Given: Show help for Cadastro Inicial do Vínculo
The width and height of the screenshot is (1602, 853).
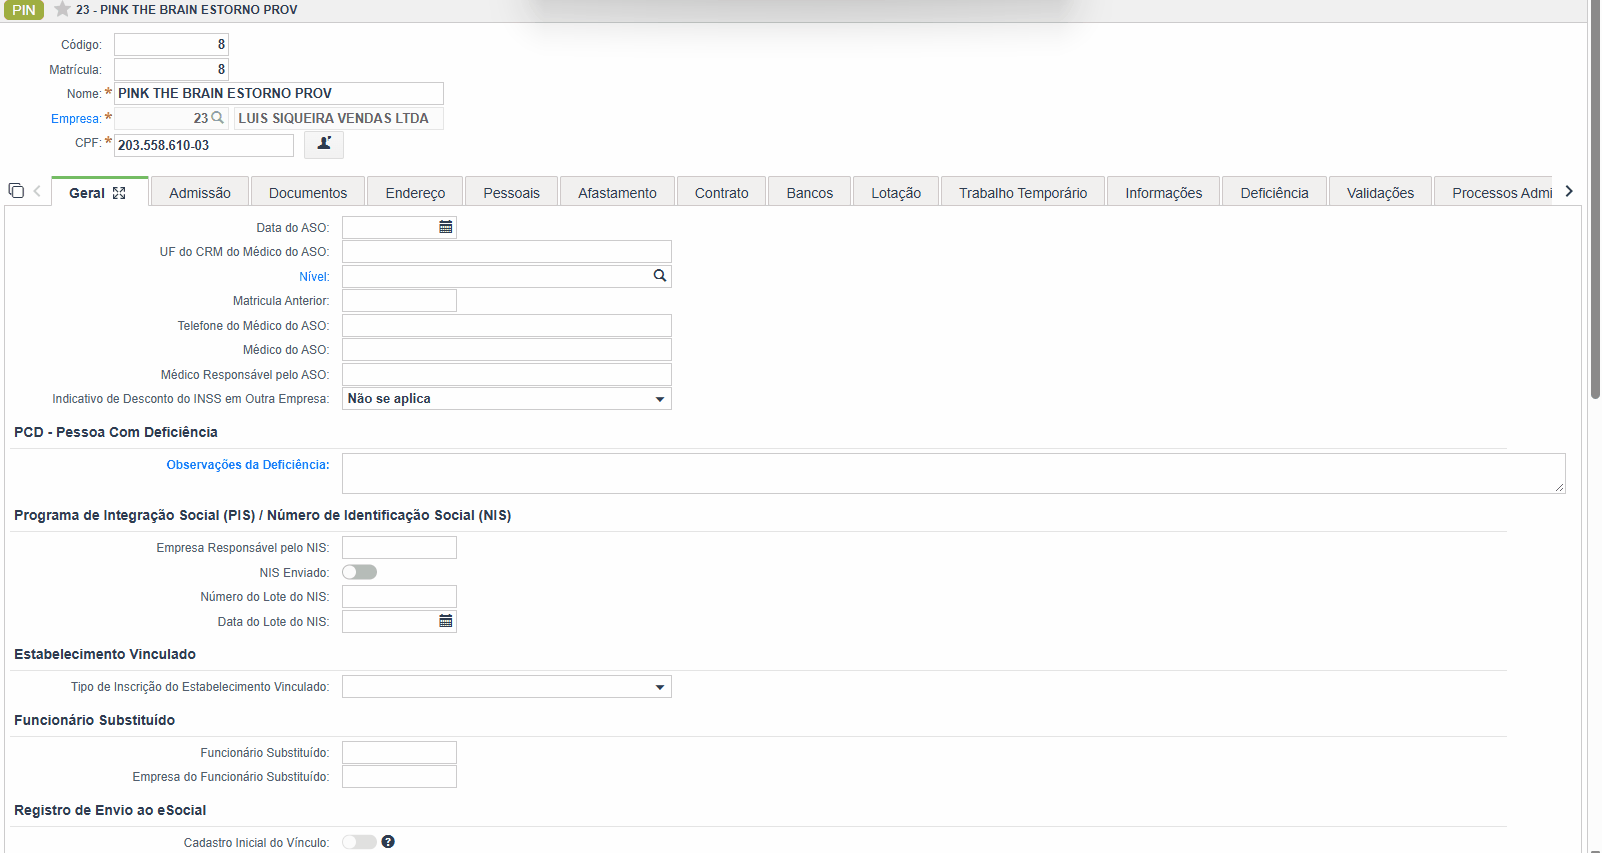Looking at the screenshot, I should click(x=388, y=842).
